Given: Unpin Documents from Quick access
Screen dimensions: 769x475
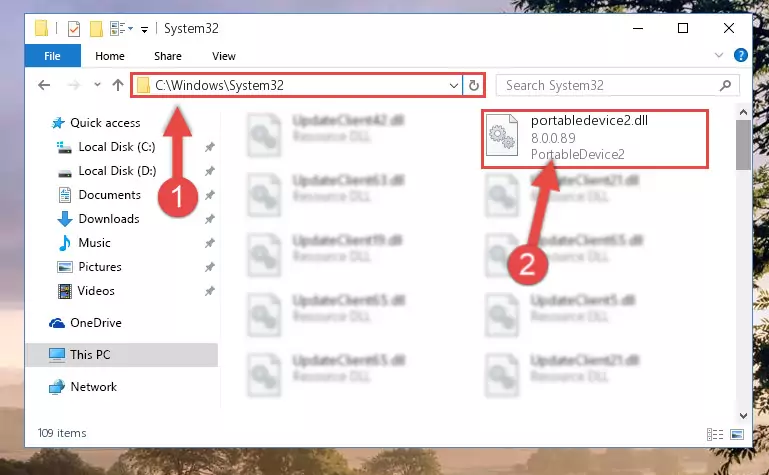Looking at the screenshot, I should 209,195.
